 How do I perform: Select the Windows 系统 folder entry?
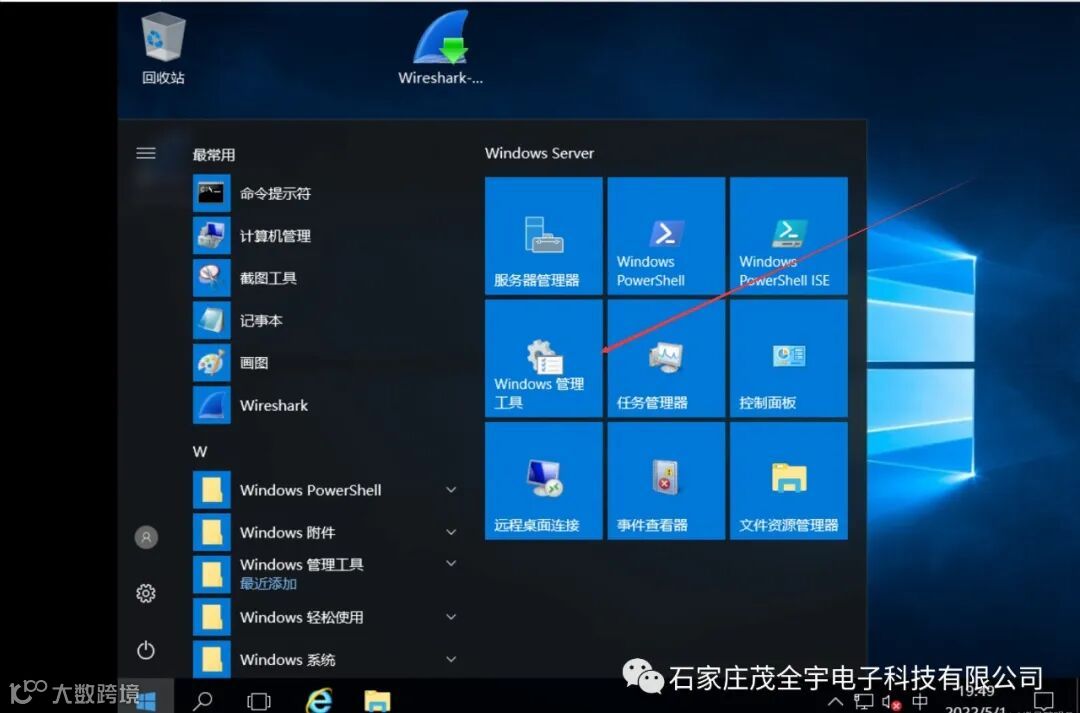[x=324, y=659]
